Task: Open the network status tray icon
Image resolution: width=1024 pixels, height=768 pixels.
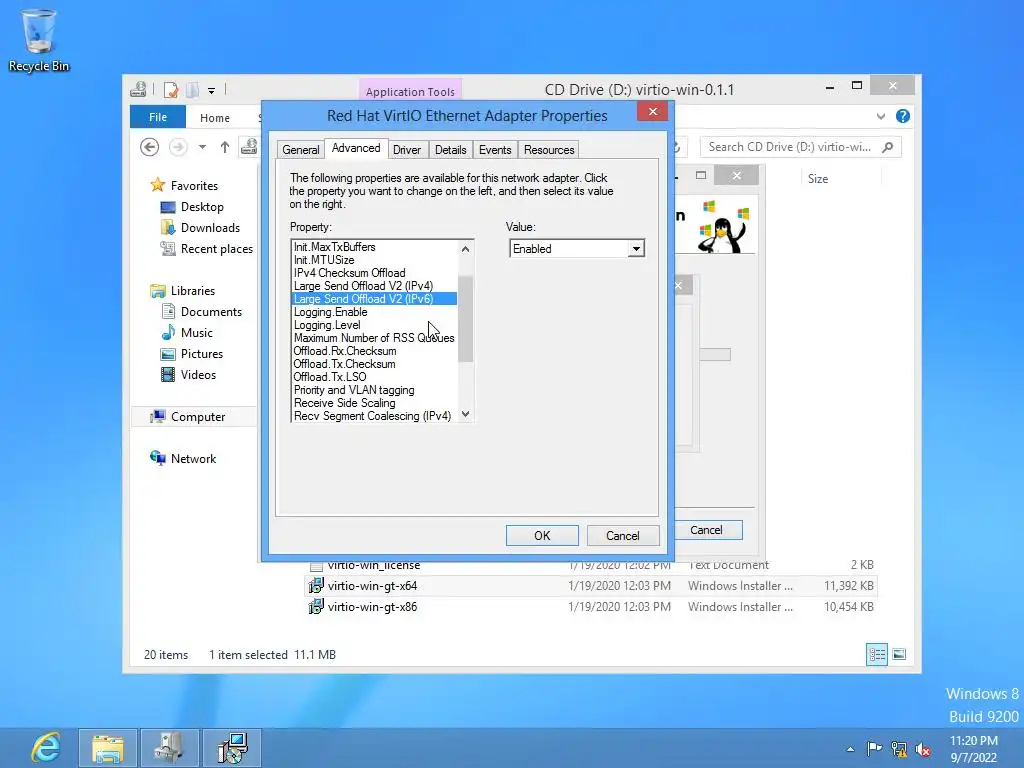Action: (899, 749)
